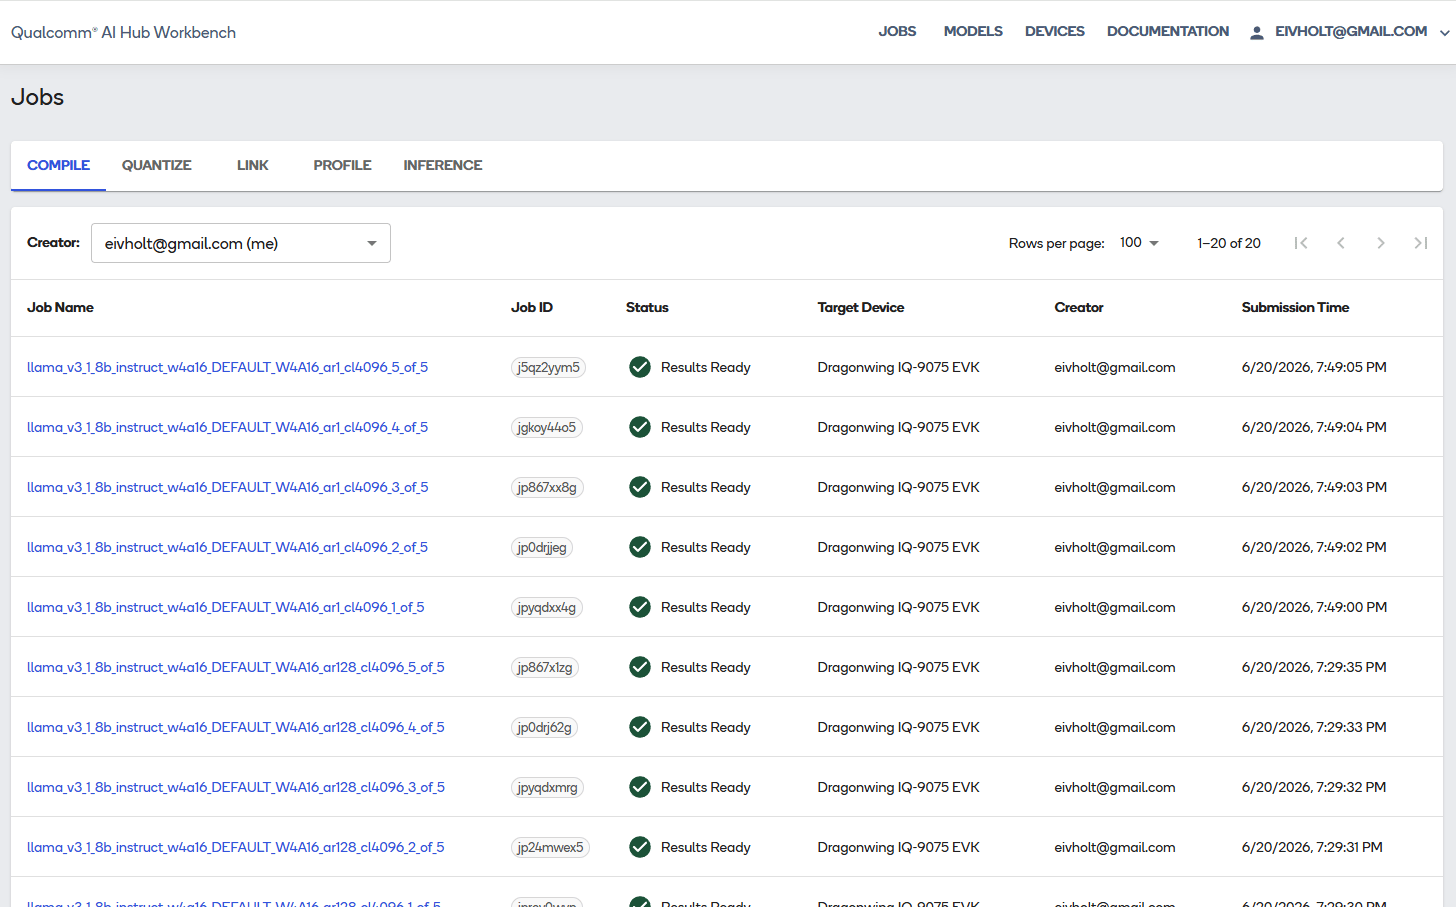Viewport: 1456px width, 907px height.
Task: Click the green check icon for job jpyqdxx4g
Action: [640, 607]
